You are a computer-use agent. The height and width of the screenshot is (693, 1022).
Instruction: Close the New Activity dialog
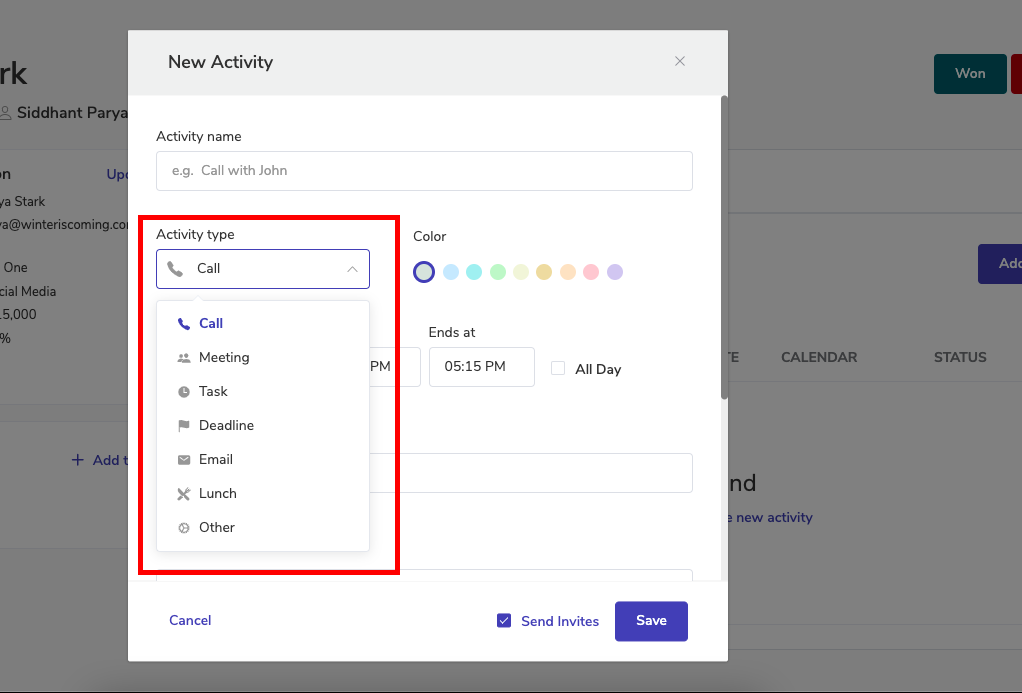click(x=680, y=62)
